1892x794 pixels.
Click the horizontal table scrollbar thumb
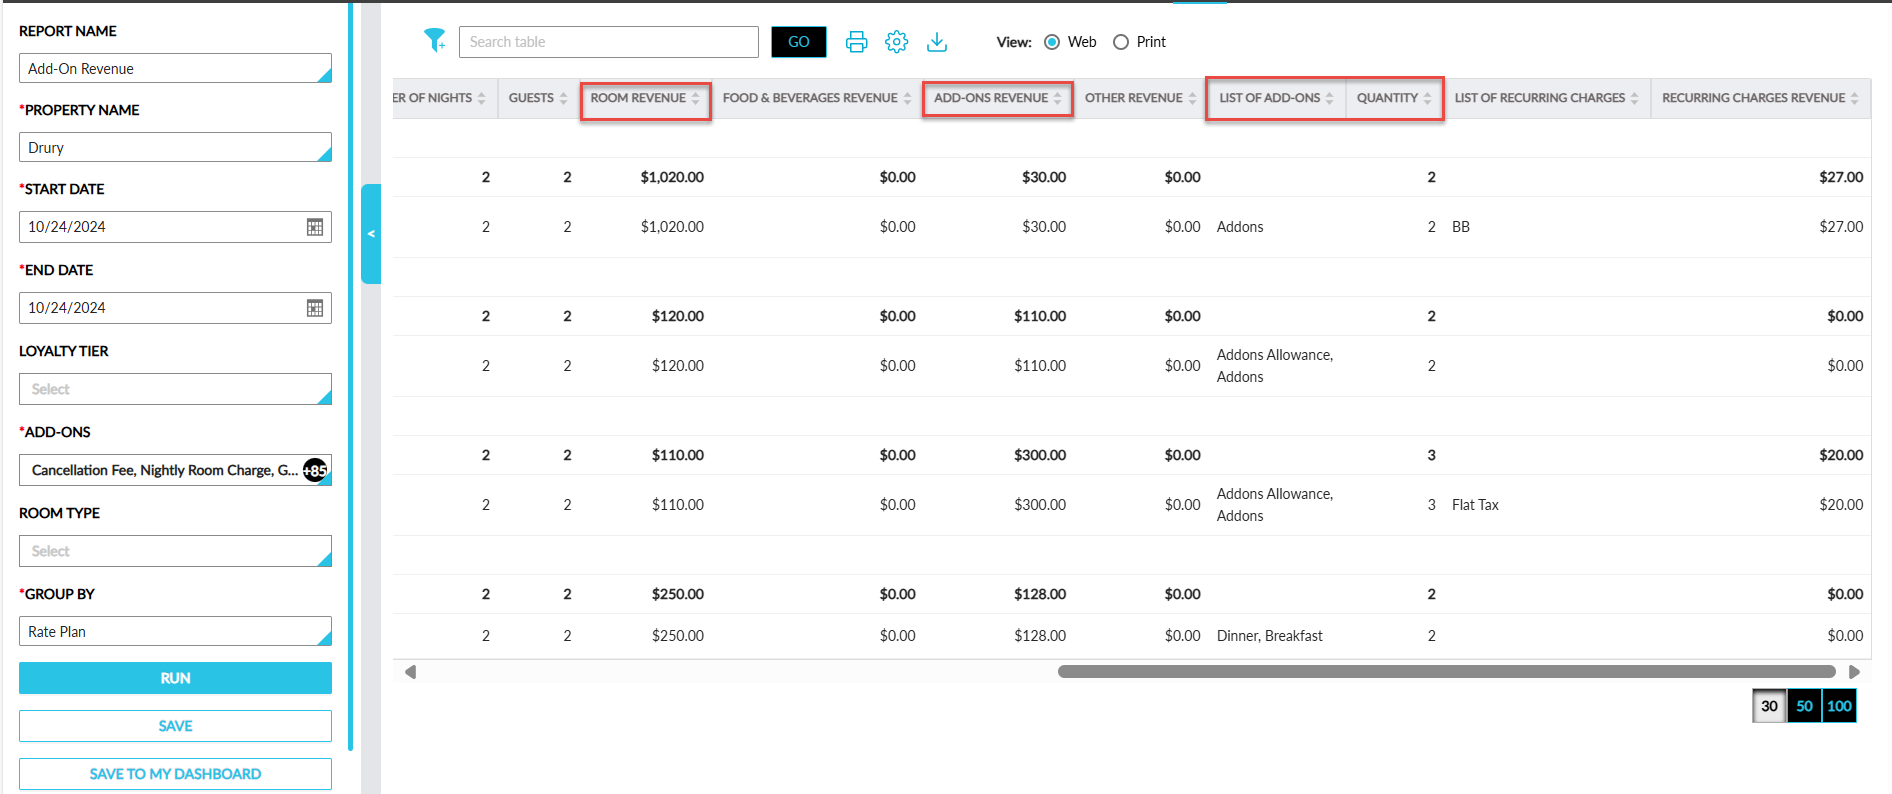pyautogui.click(x=1446, y=672)
